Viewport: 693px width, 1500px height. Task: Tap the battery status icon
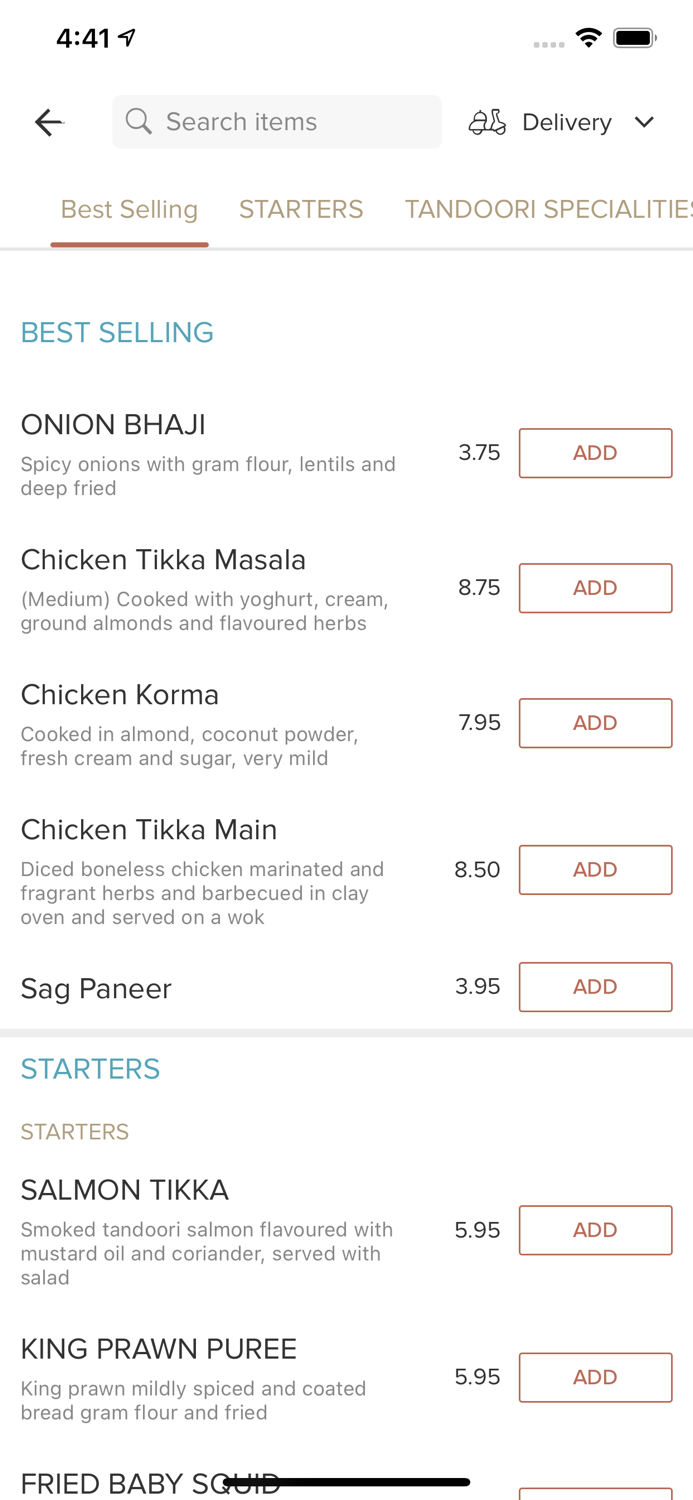[634, 38]
